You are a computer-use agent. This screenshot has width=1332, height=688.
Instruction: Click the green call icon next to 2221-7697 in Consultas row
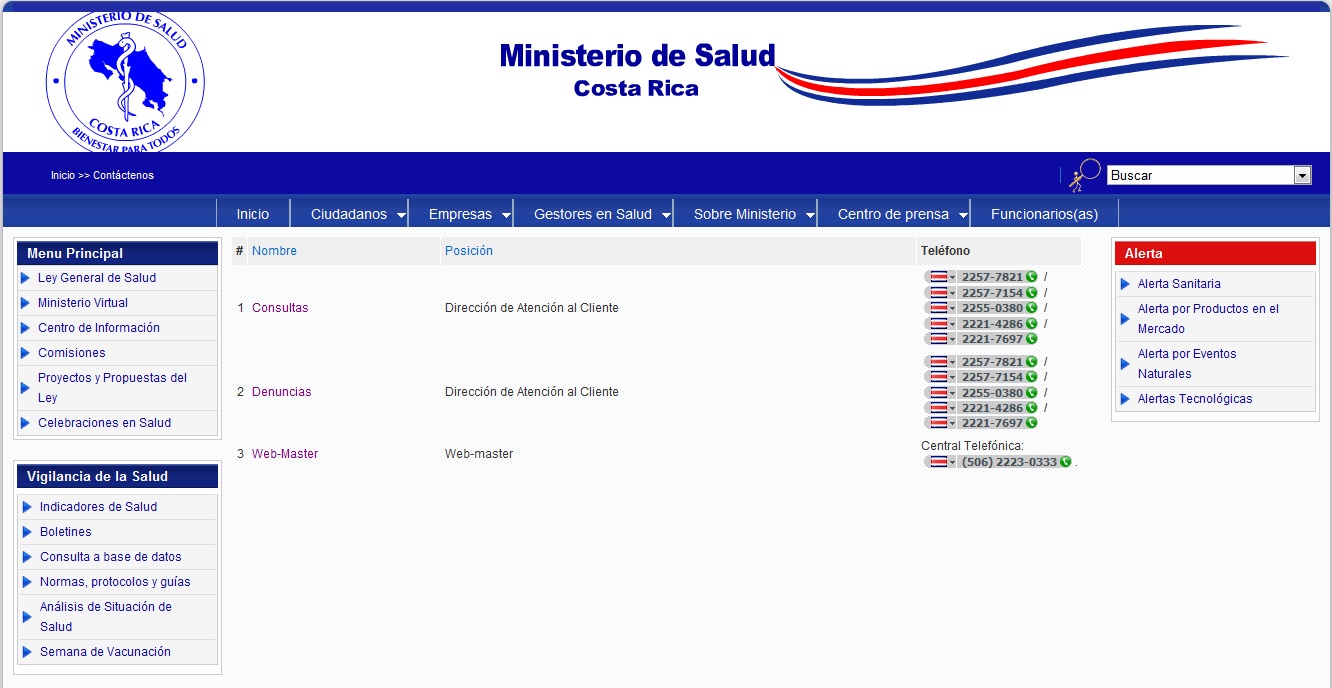[x=1031, y=339]
